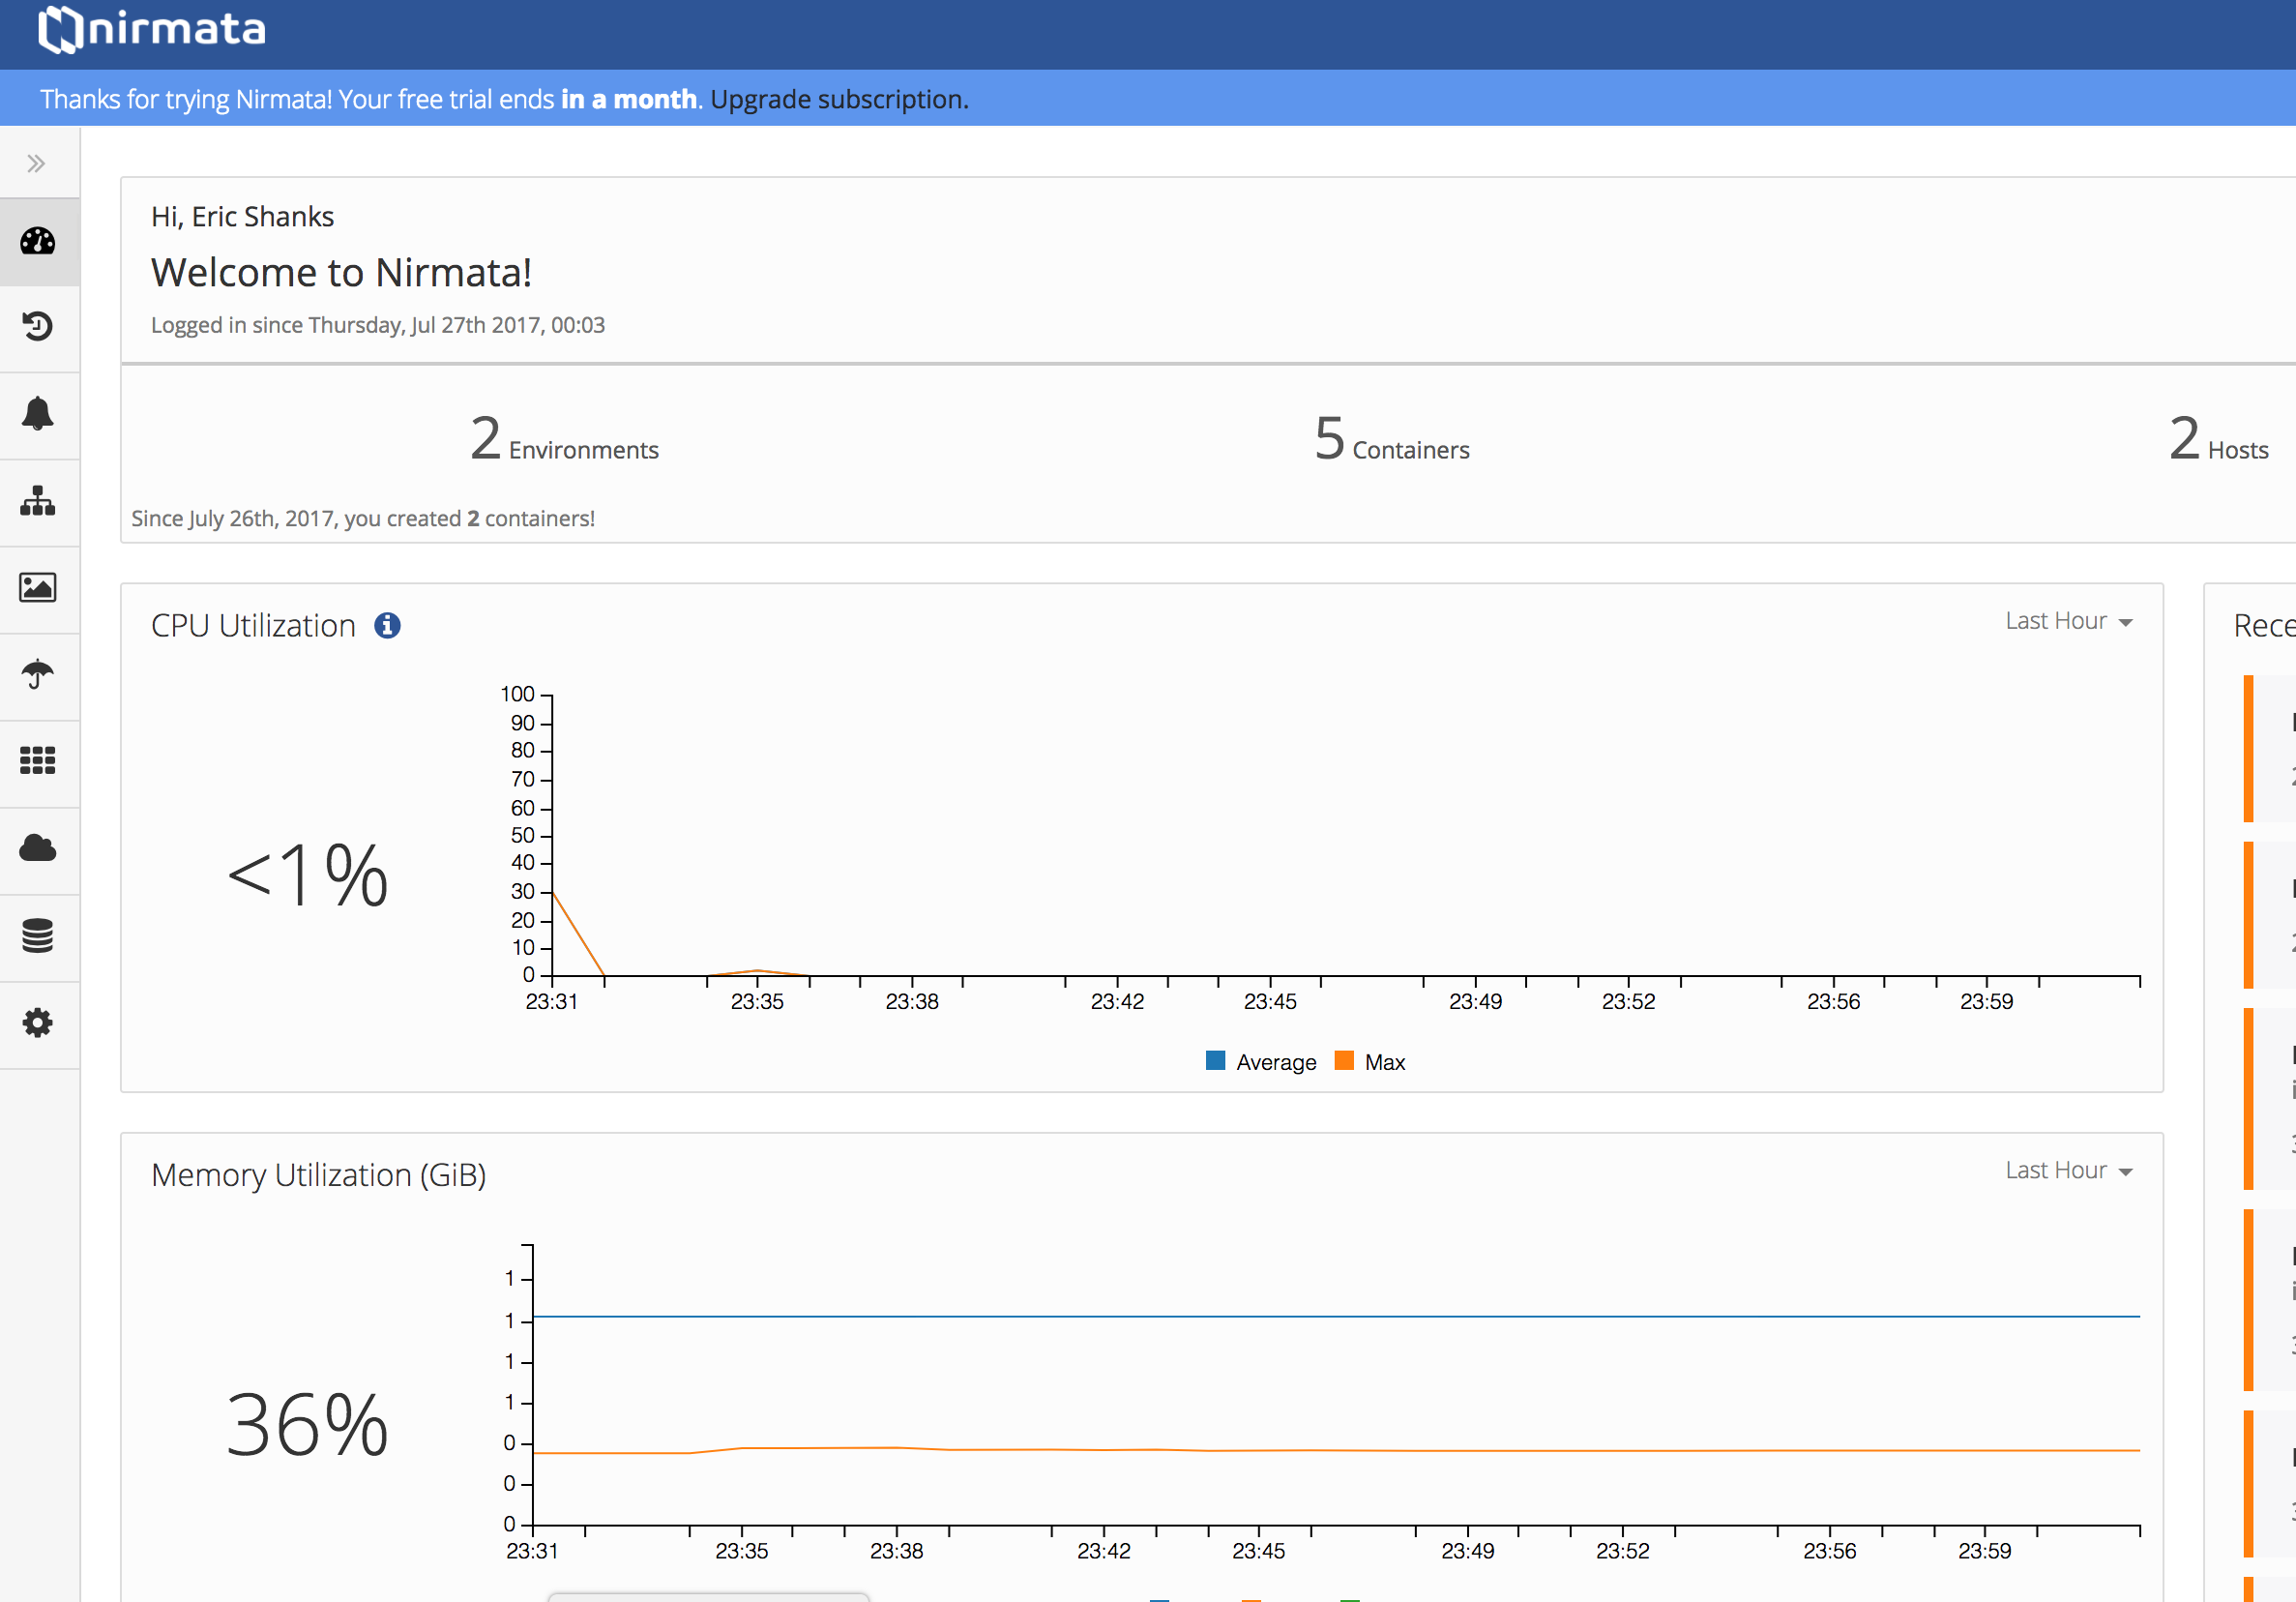2296x1602 pixels.
Task: Click the Nirmata logo
Action: tap(153, 29)
